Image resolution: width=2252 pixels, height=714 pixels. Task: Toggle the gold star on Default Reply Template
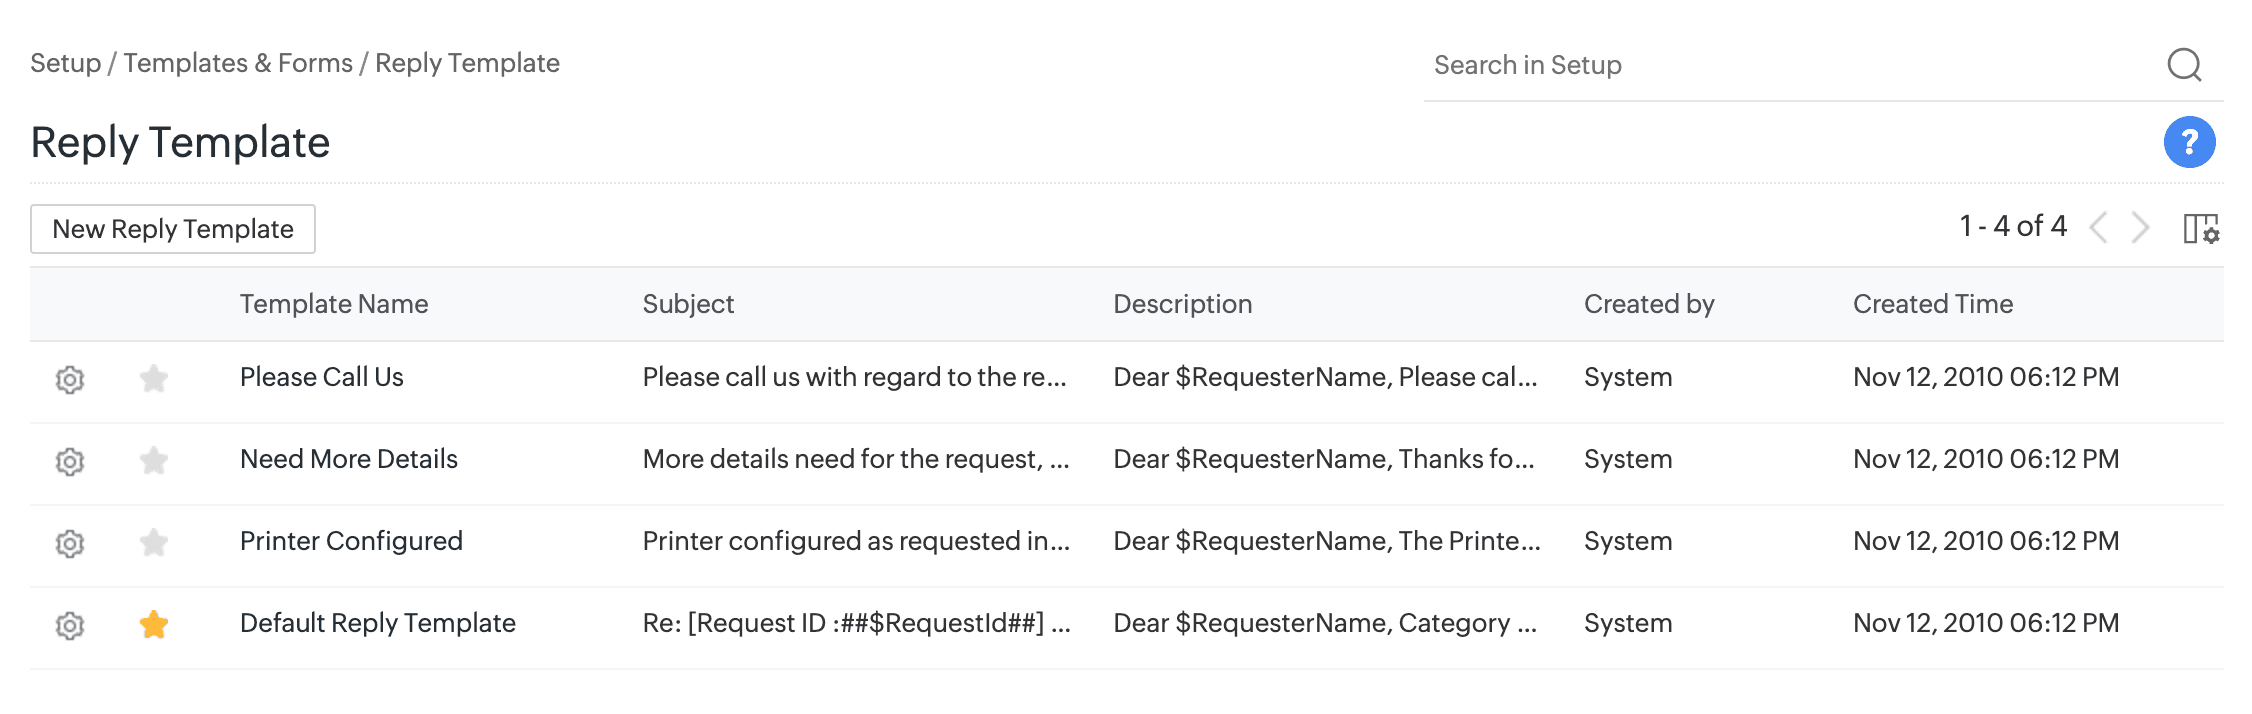coord(154,624)
